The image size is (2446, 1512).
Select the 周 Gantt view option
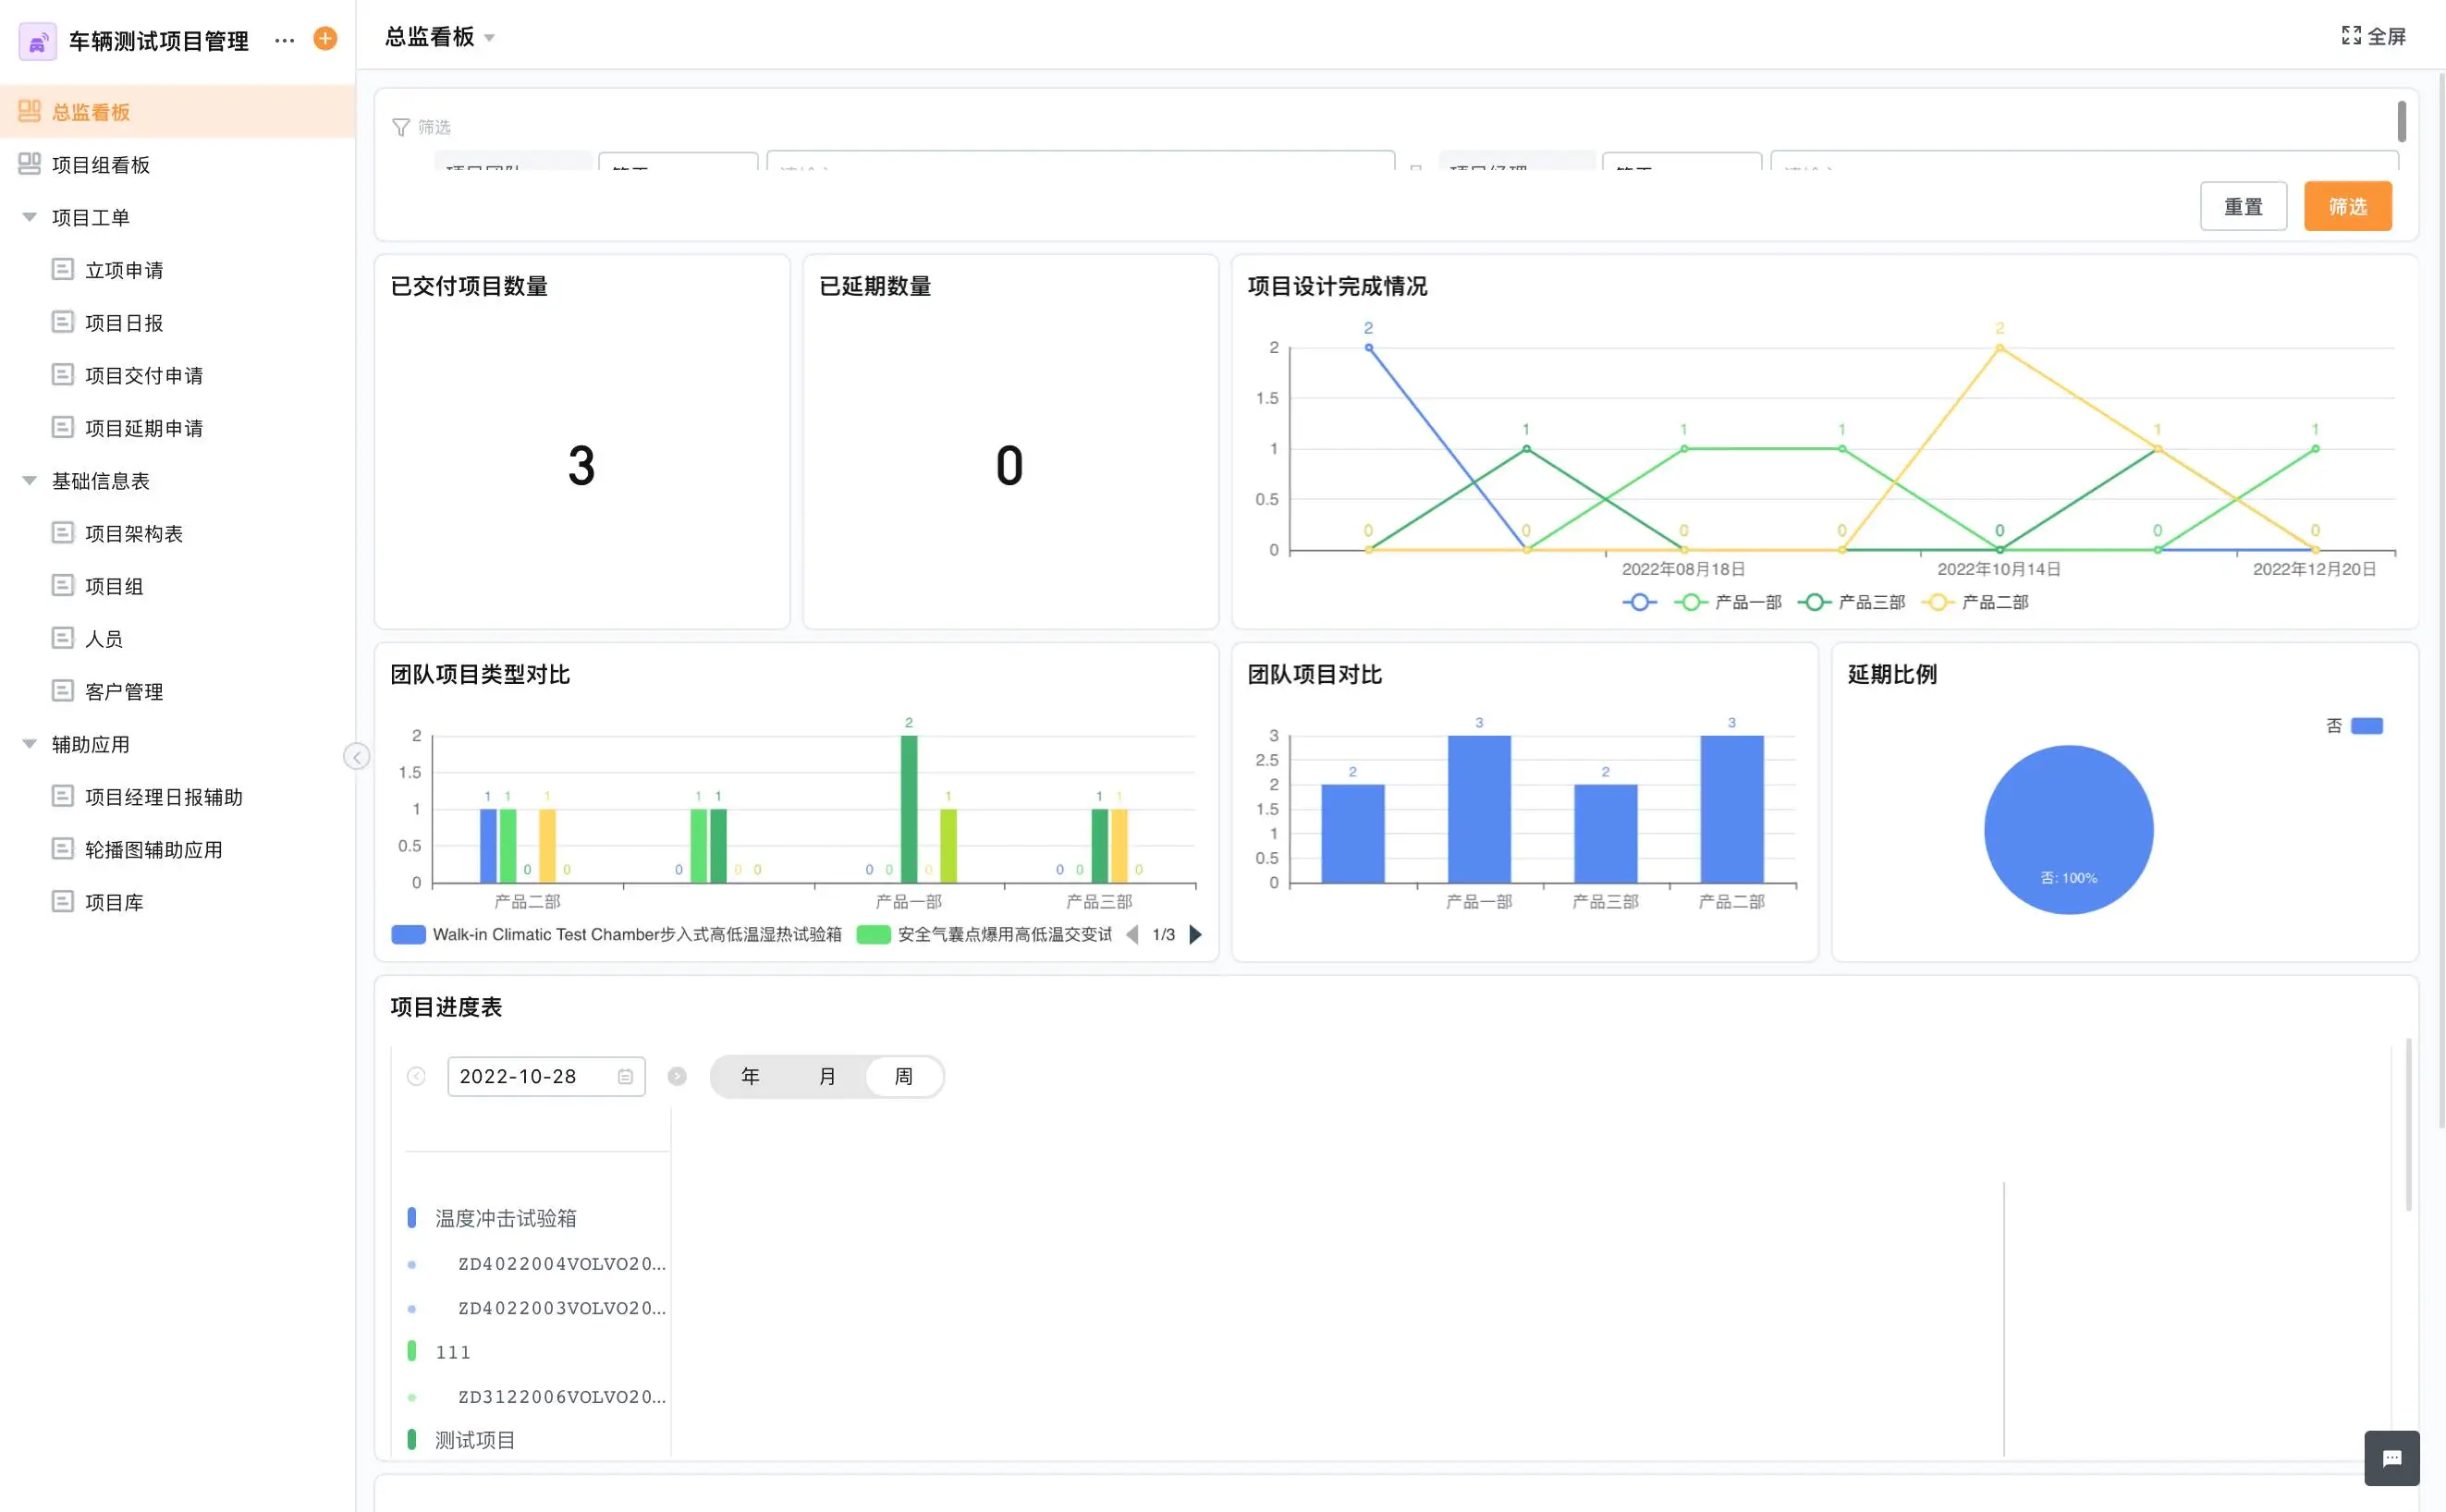click(x=903, y=1077)
